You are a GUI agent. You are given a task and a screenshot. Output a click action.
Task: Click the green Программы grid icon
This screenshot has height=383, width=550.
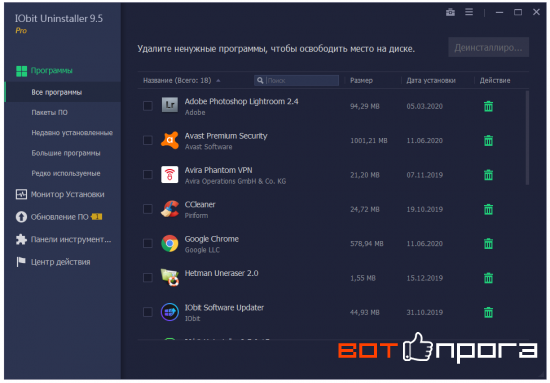coord(21,71)
